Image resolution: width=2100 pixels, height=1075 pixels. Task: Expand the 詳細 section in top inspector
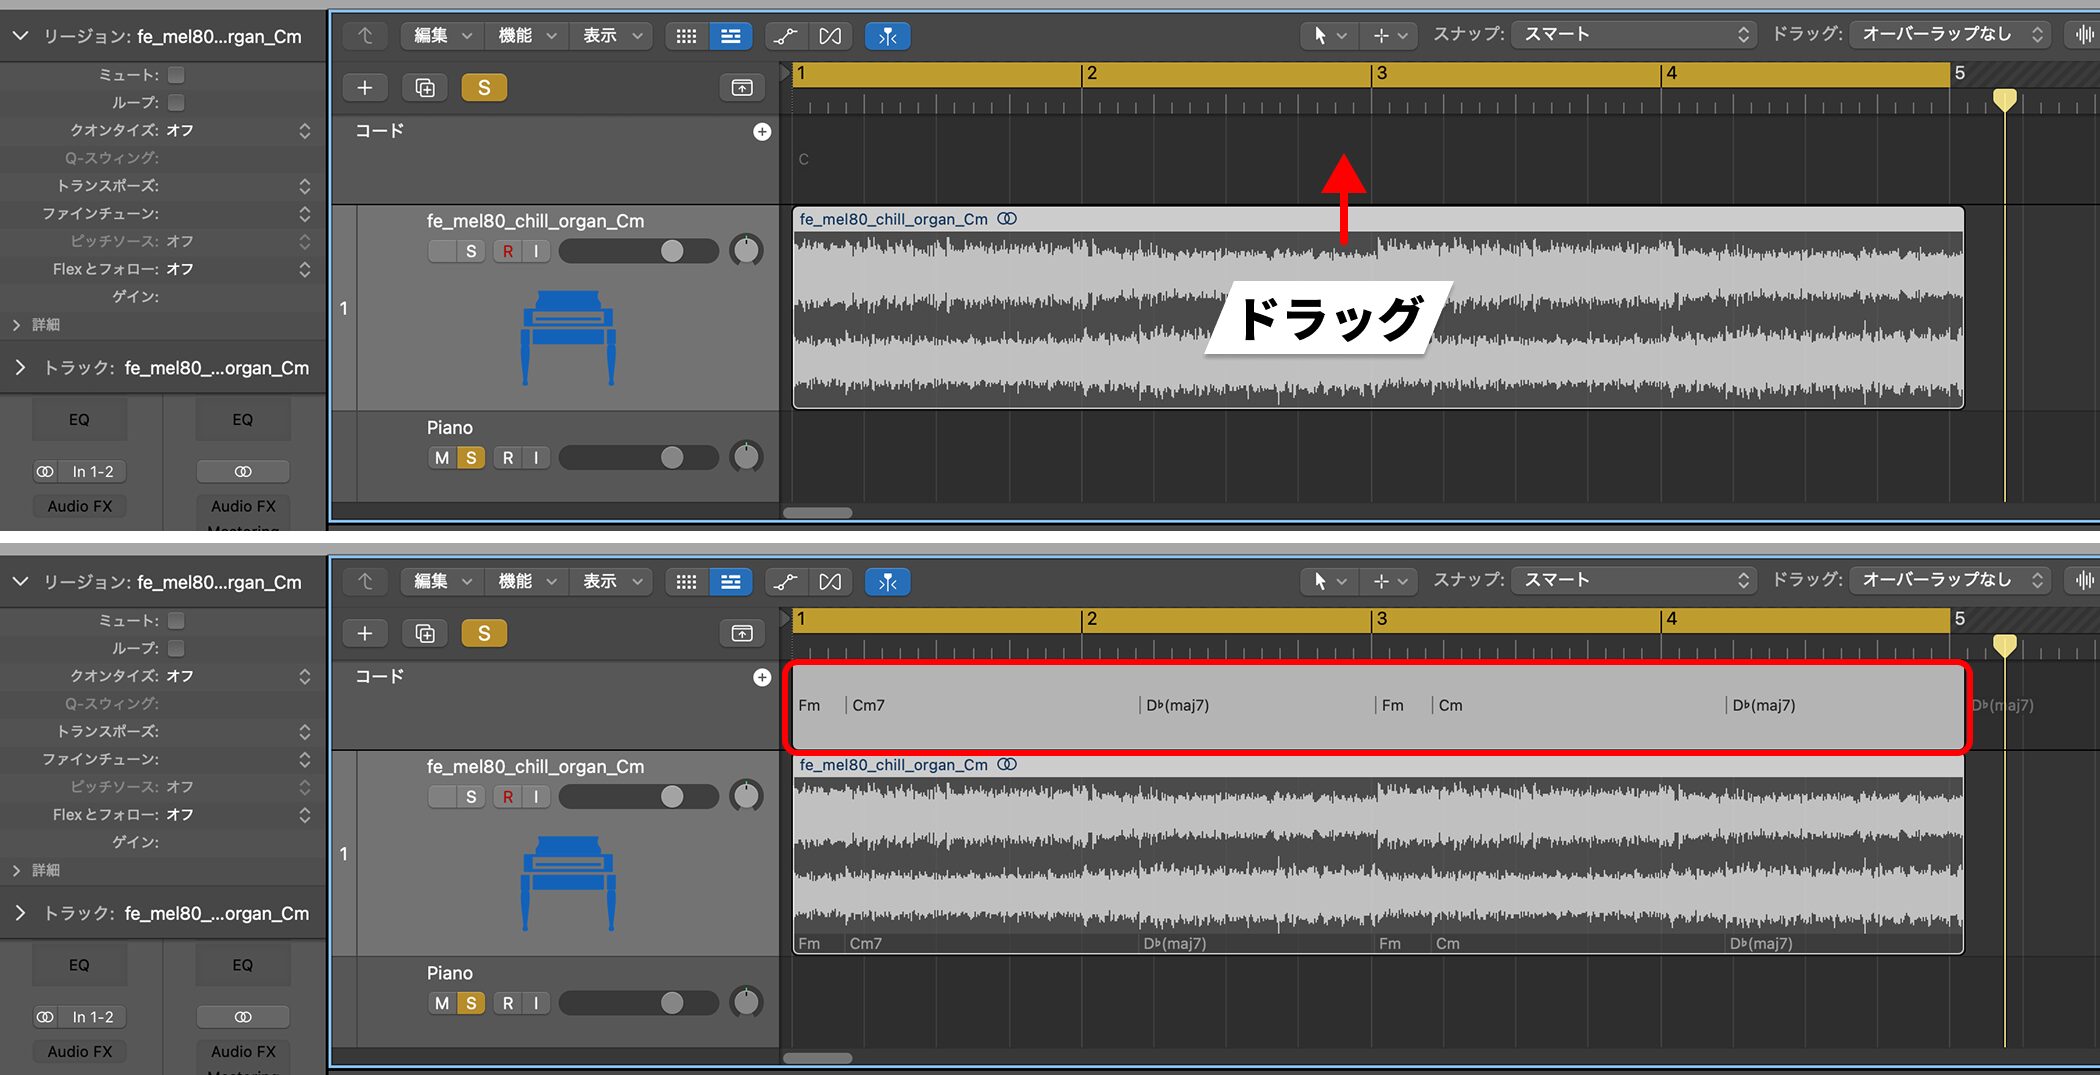tap(17, 325)
